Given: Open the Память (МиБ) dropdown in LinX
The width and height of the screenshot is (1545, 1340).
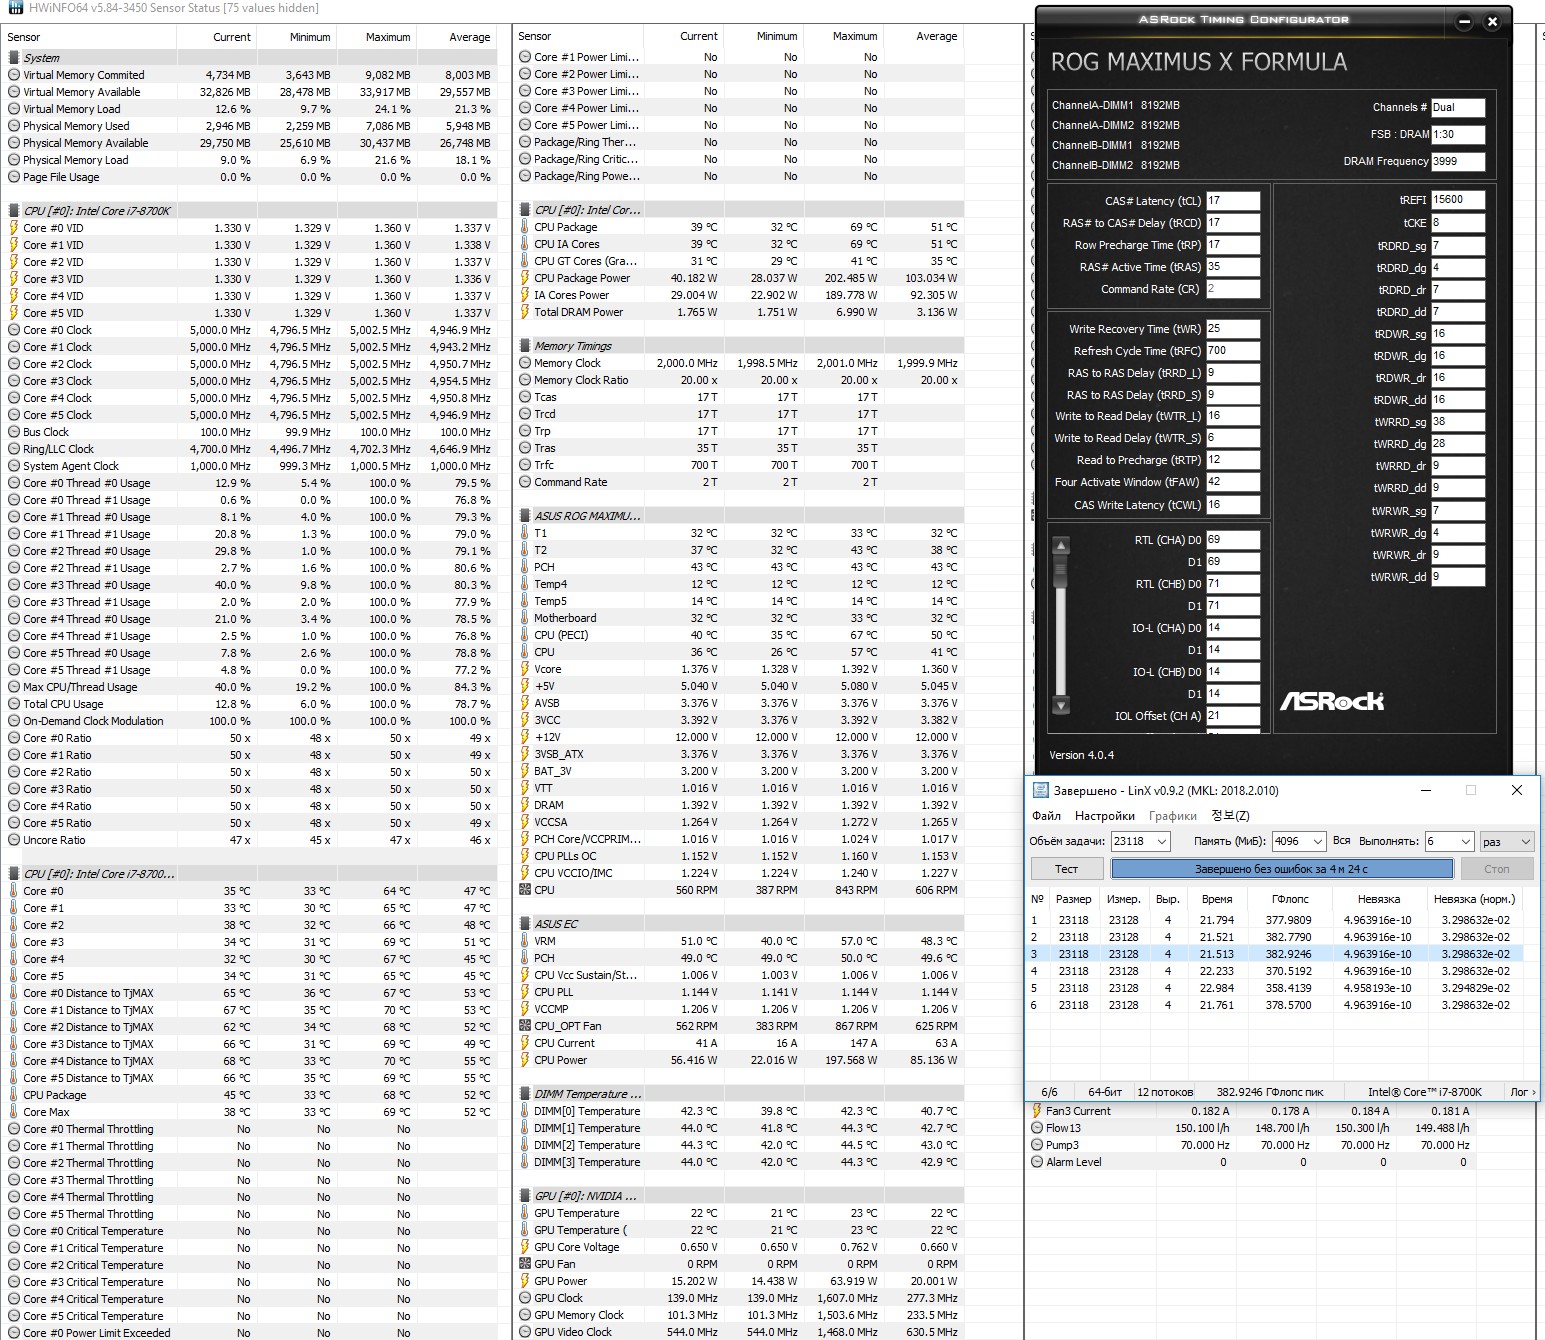Looking at the screenshot, I should pos(1318,842).
